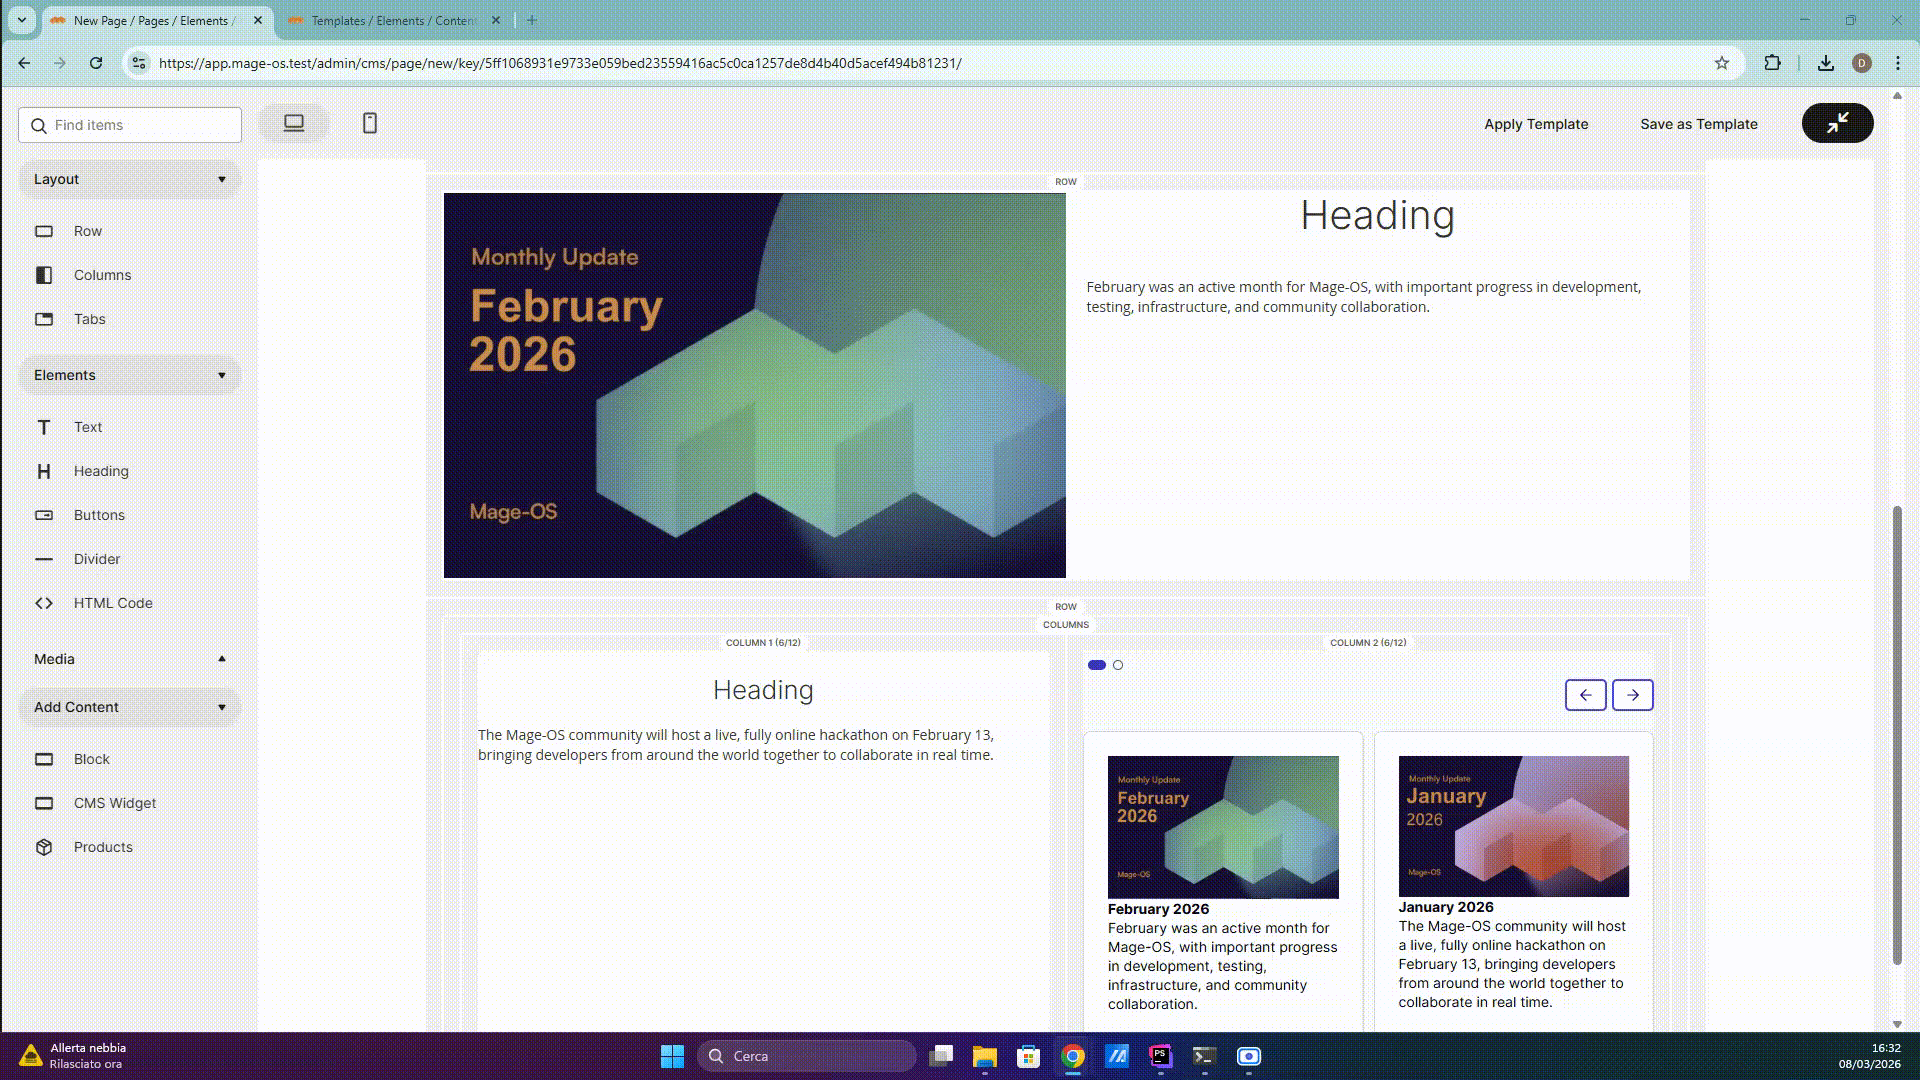Image resolution: width=1920 pixels, height=1080 pixels.
Task: Expand the Add Content section
Action: click(x=222, y=707)
